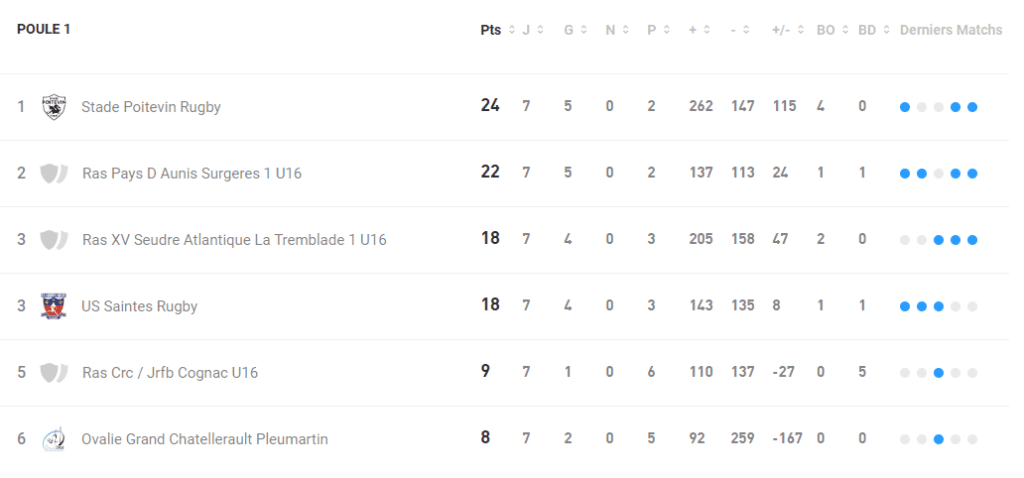Click the Ras XV Seudre Atlantique placeholder shield
Screen dimensions: 1024x478
(x=54, y=240)
